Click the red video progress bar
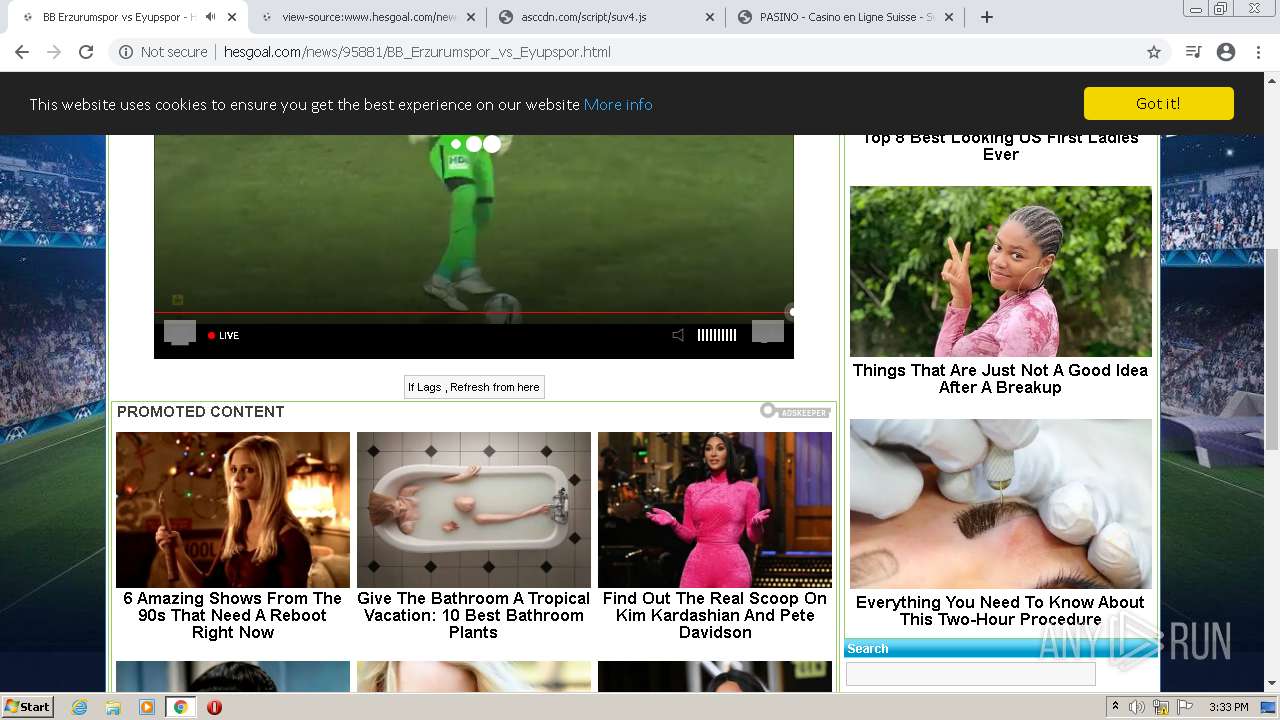 coord(472,312)
